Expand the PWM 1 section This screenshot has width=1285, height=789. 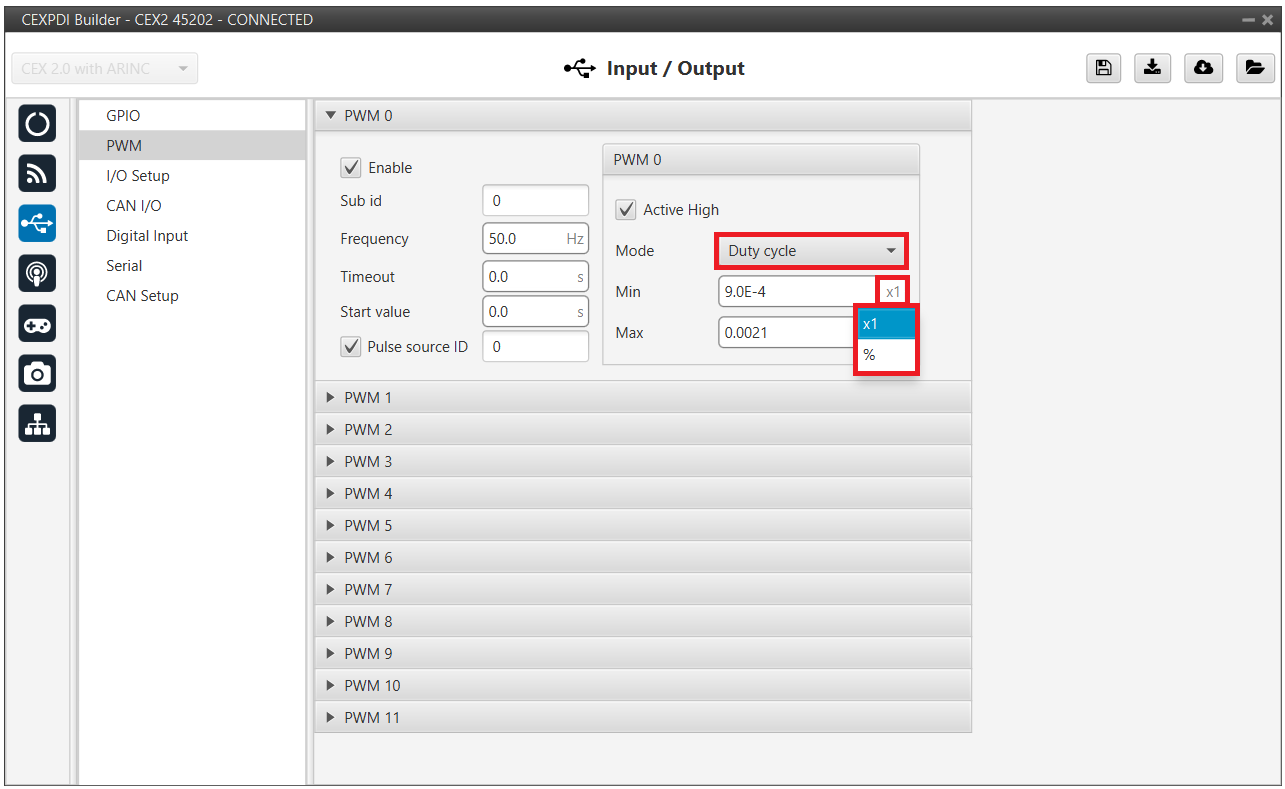[368, 398]
